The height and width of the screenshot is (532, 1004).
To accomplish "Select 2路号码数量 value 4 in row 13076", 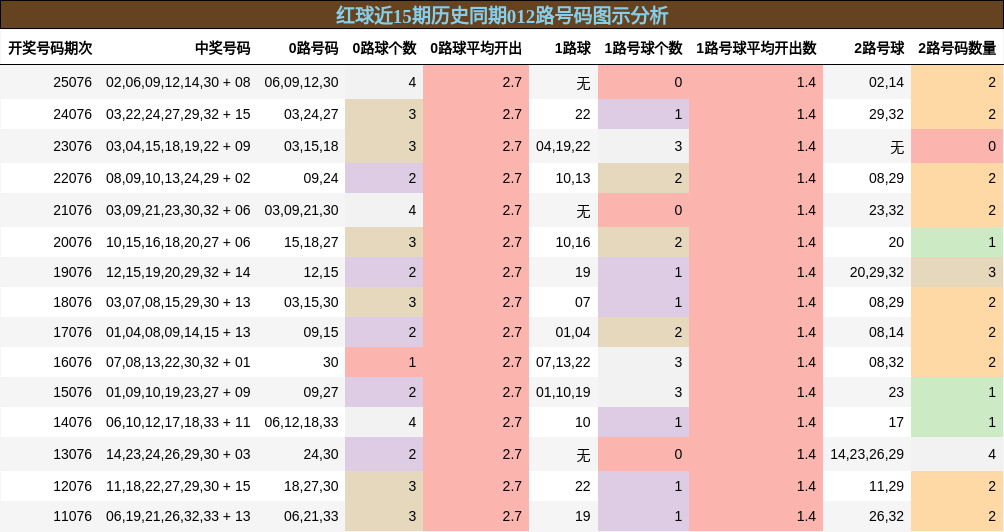I will coord(957,455).
